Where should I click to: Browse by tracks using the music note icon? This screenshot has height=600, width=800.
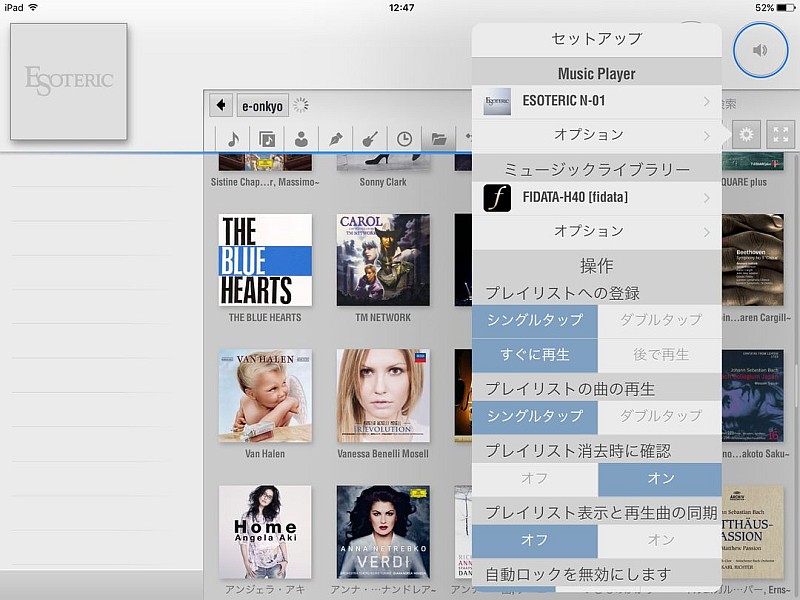point(233,138)
